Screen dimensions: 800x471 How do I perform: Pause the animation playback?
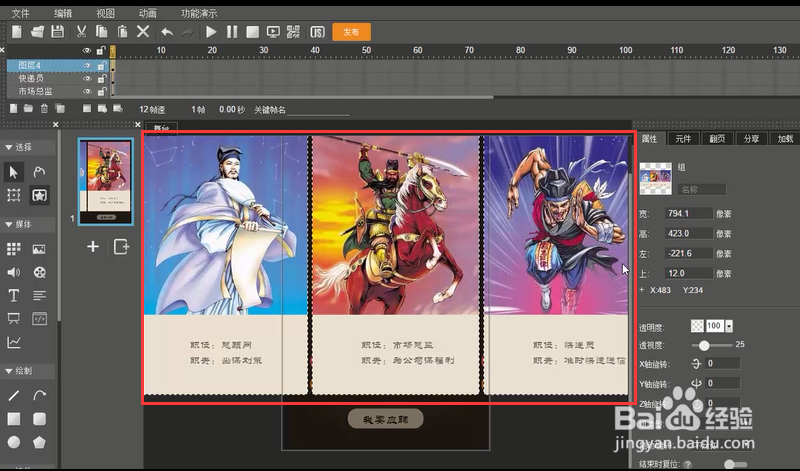click(232, 32)
